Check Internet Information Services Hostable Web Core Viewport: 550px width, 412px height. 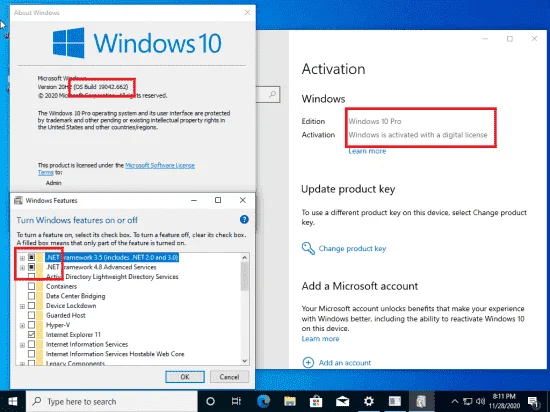pyautogui.click(x=31, y=354)
